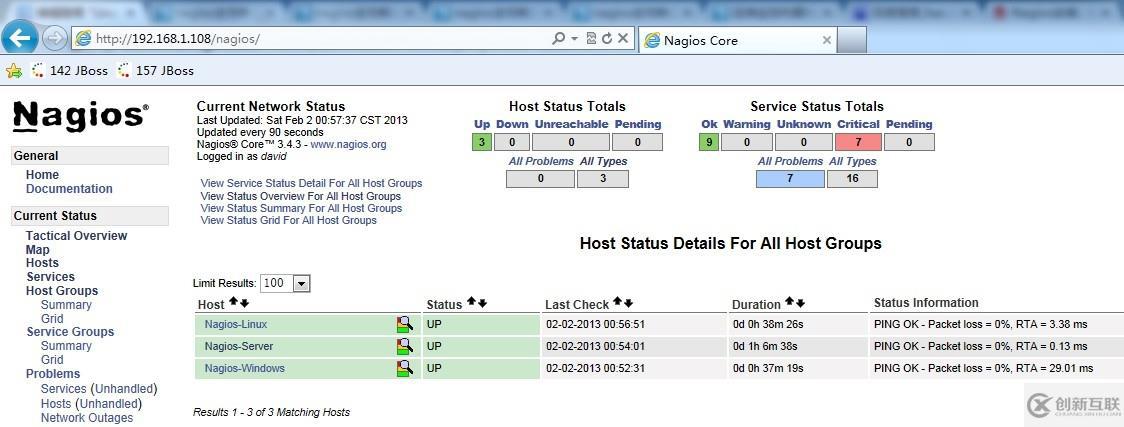
Task: View Status Grid For All Host Groups
Action: tap(288, 221)
